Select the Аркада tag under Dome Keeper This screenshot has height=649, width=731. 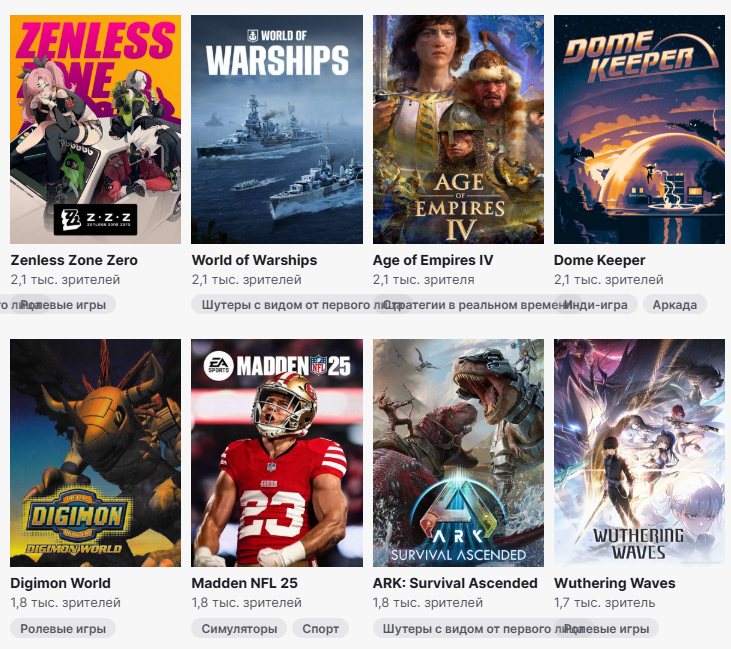click(675, 305)
